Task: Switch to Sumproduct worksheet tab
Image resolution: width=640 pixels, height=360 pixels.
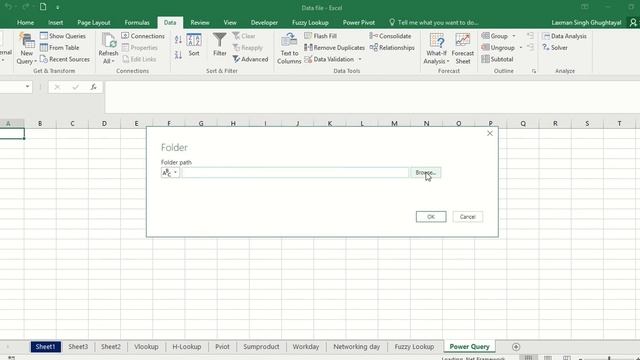Action: [261, 347]
